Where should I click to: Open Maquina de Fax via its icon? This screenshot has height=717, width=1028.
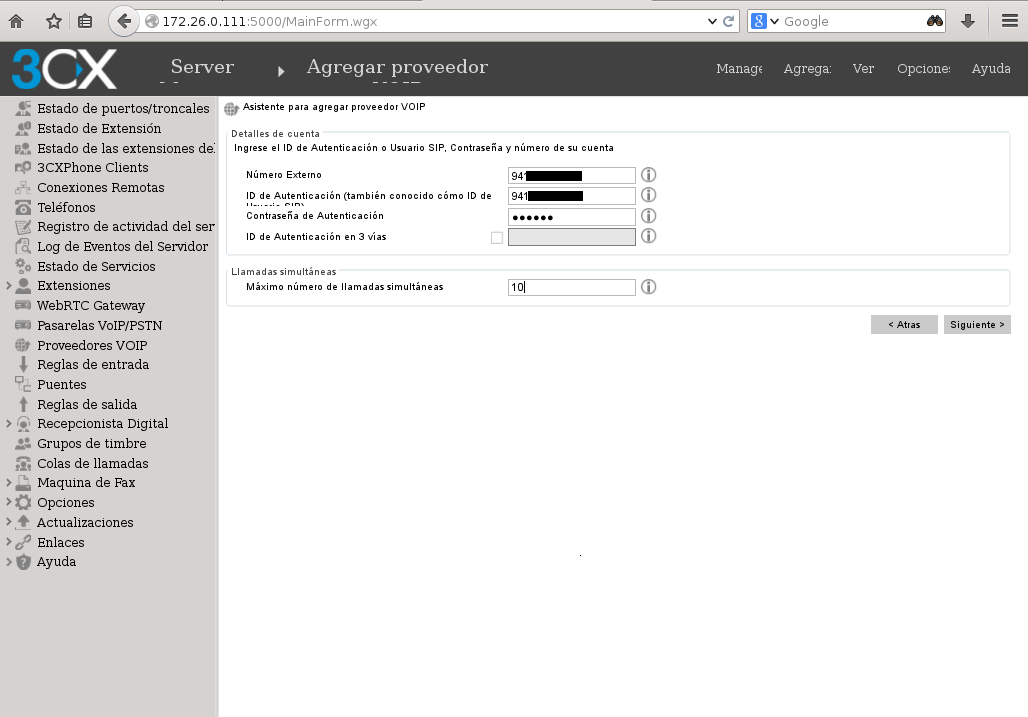pyautogui.click(x=24, y=482)
